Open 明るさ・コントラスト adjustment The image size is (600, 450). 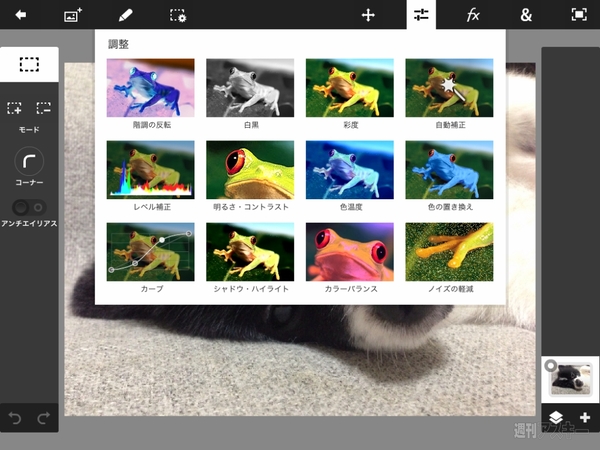[x=250, y=176]
